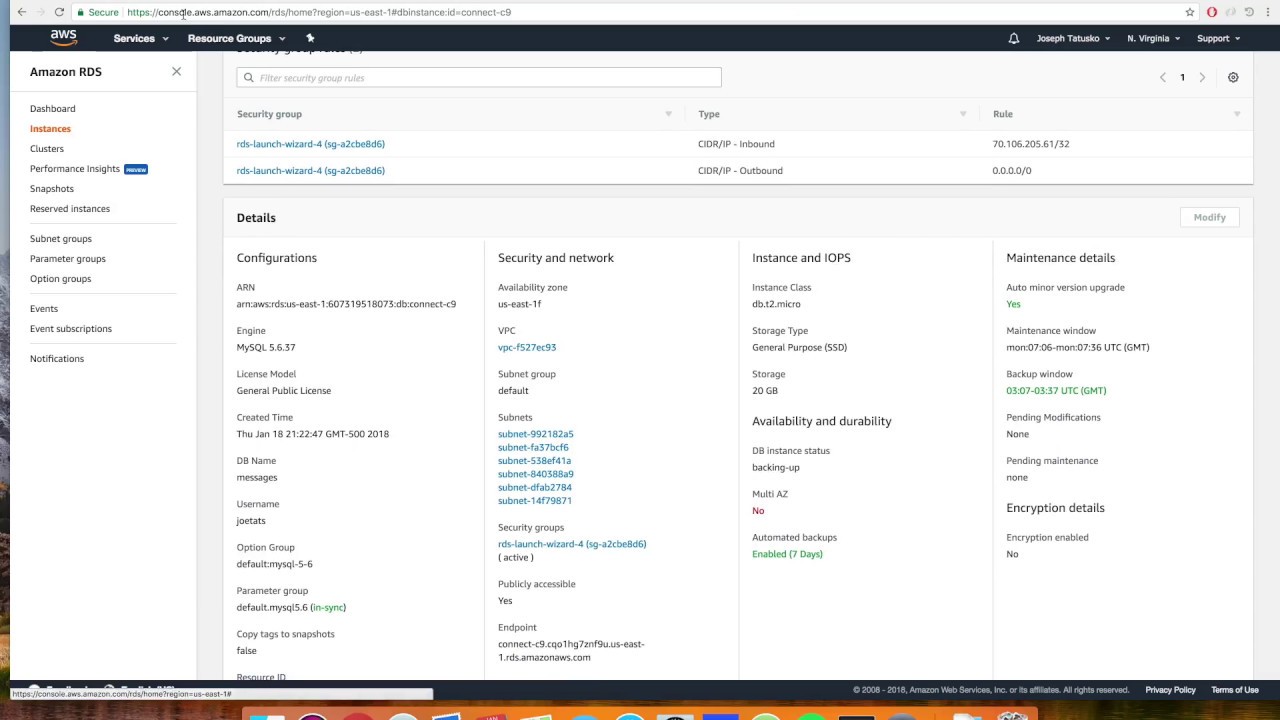This screenshot has width=1280, height=720.
Task: Click the db.t2.micro instance class value
Action: (x=776, y=304)
